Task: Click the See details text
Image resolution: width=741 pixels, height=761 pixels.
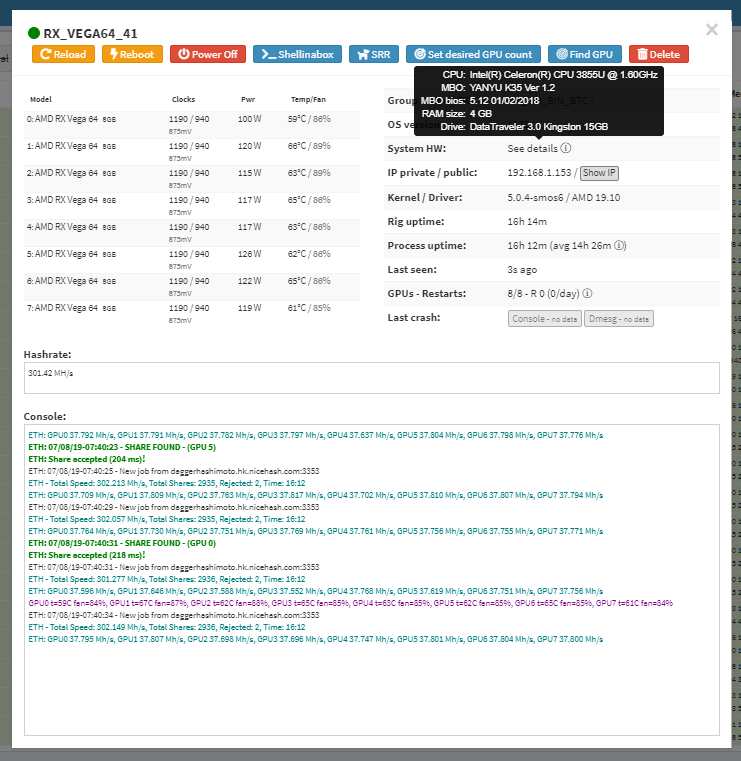Action: [x=532, y=149]
